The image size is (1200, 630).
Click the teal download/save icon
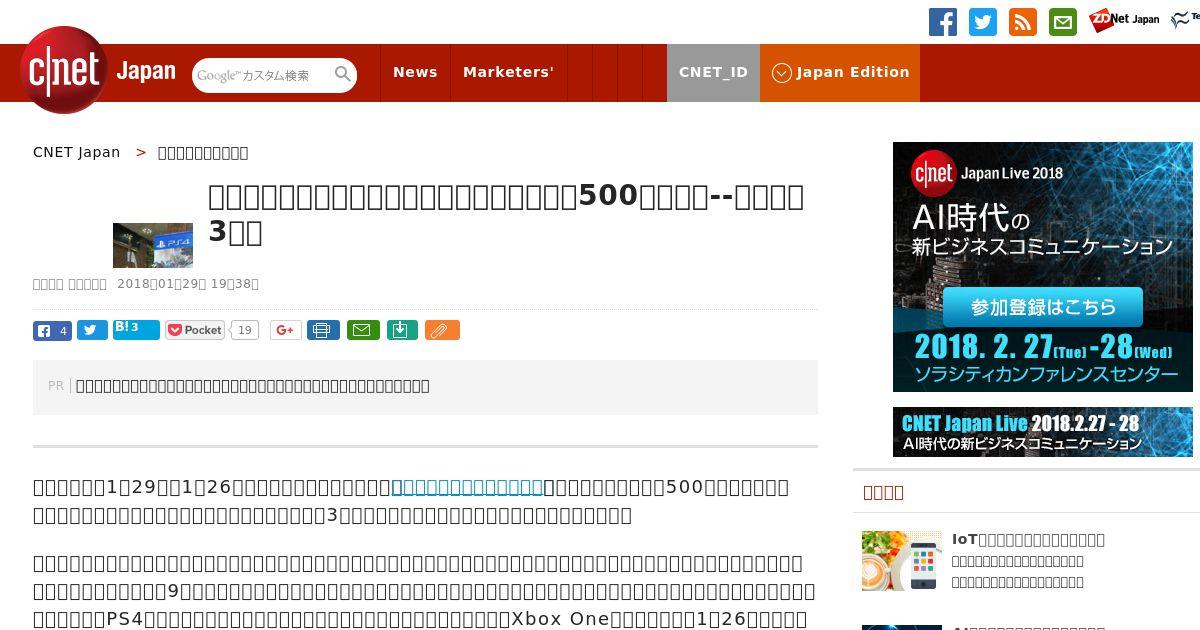point(402,330)
